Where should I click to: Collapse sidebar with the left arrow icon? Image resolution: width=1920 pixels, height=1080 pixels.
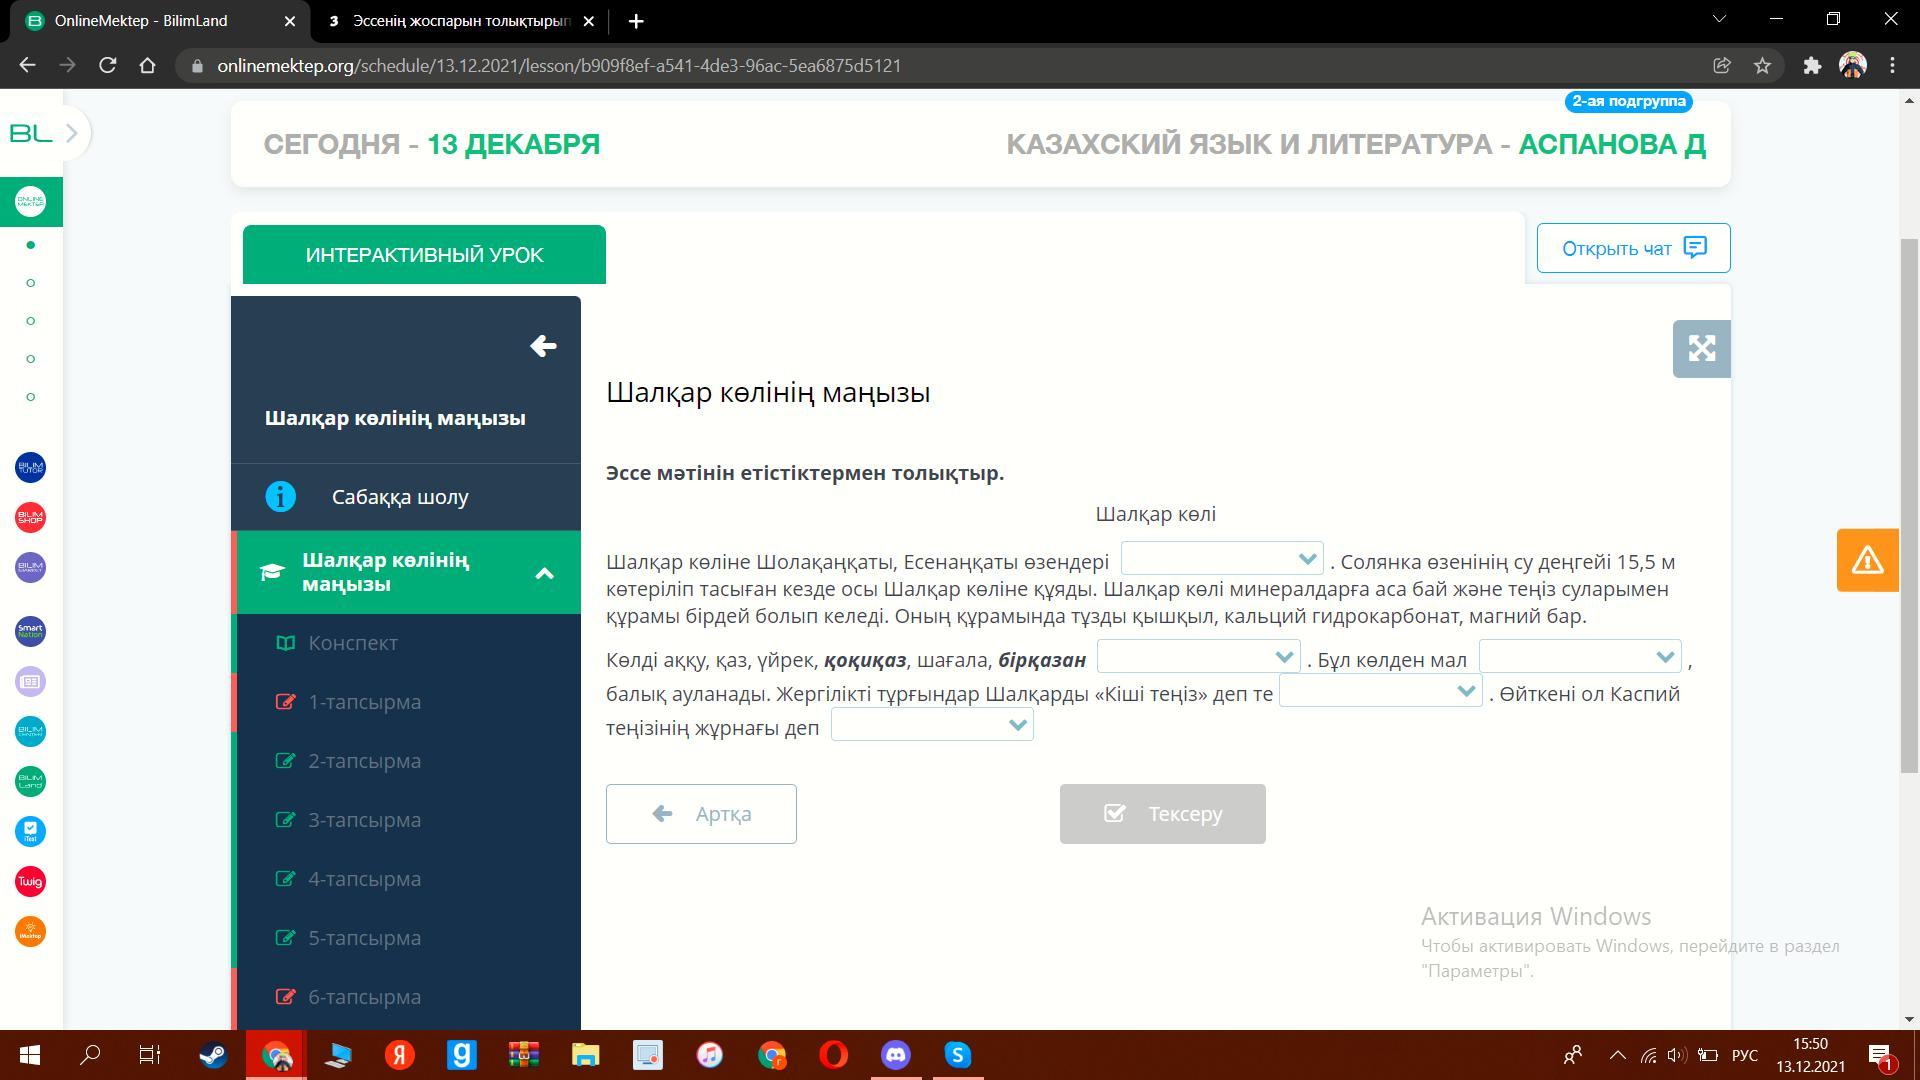[x=543, y=346]
